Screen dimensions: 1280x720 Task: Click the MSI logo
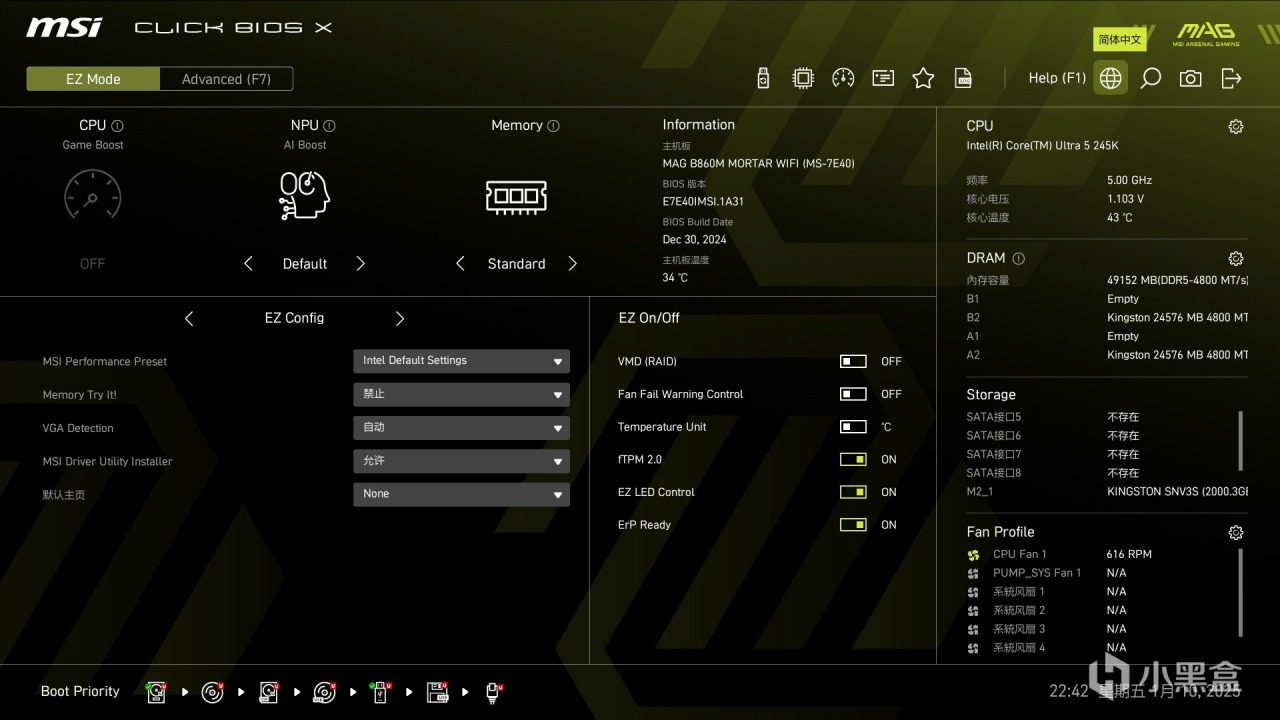click(64, 27)
